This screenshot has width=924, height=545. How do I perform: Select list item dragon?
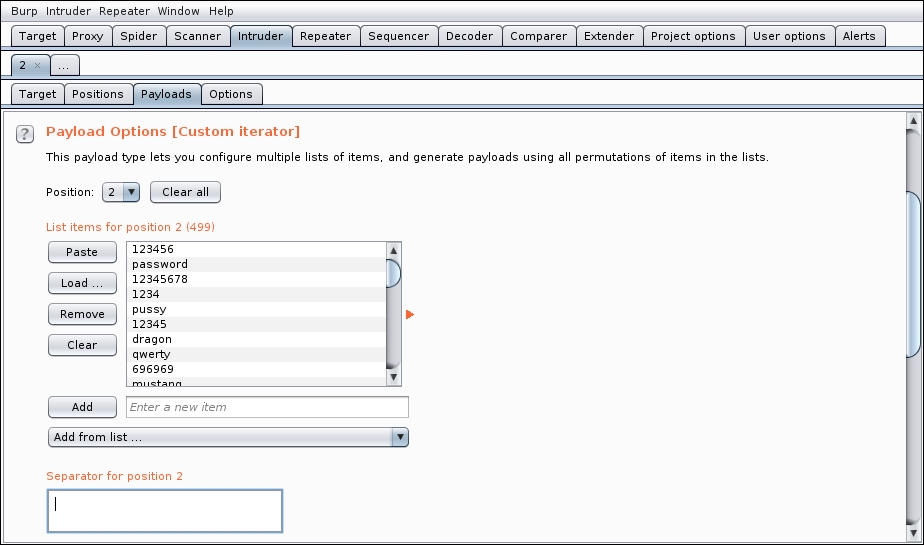pyautogui.click(x=256, y=339)
